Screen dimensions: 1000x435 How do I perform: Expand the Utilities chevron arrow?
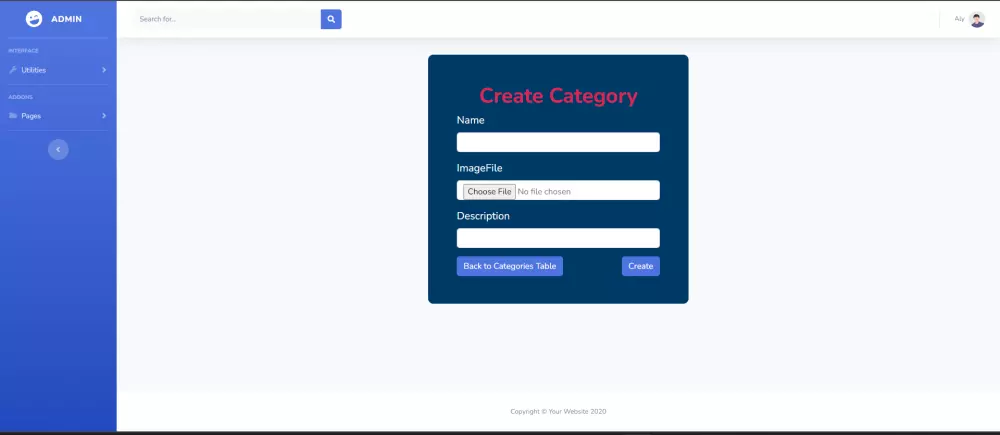coord(104,70)
